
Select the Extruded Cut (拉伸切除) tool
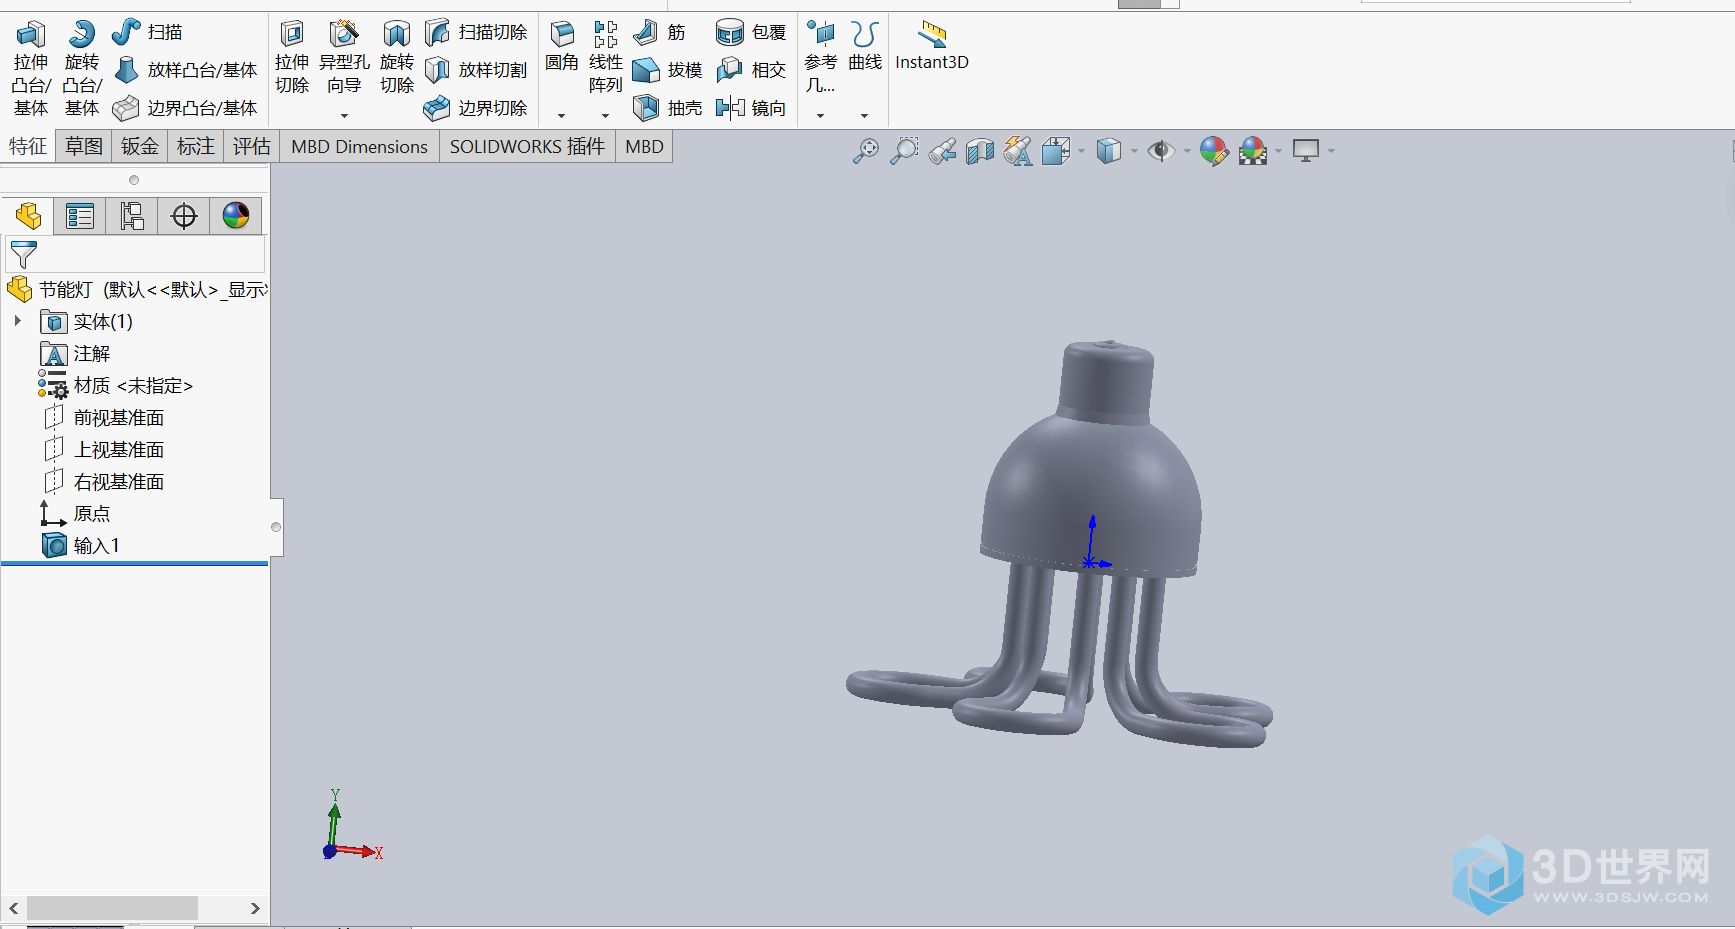click(x=292, y=58)
